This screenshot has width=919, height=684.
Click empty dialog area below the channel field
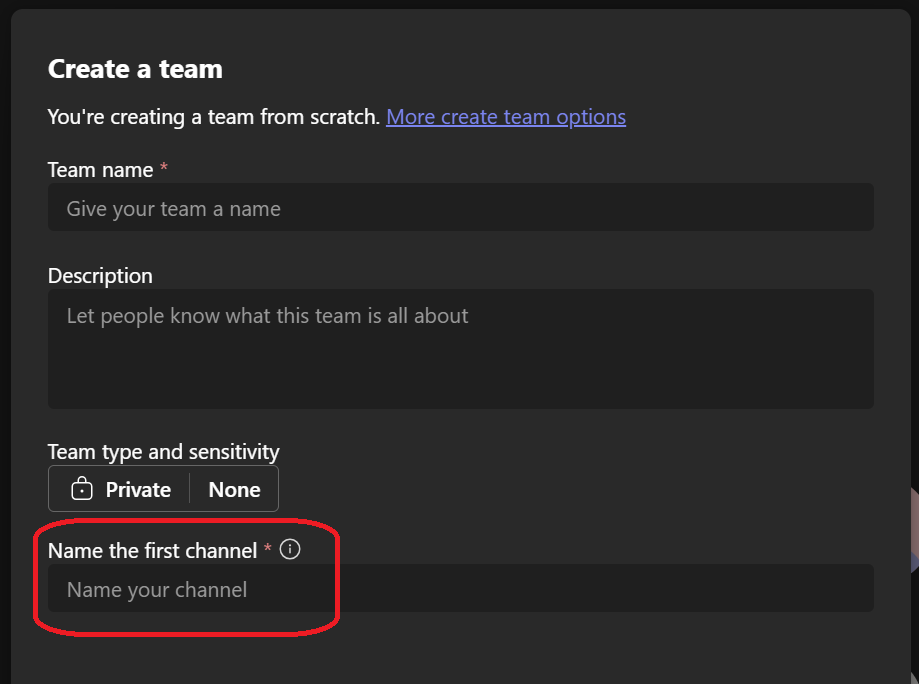(460, 648)
